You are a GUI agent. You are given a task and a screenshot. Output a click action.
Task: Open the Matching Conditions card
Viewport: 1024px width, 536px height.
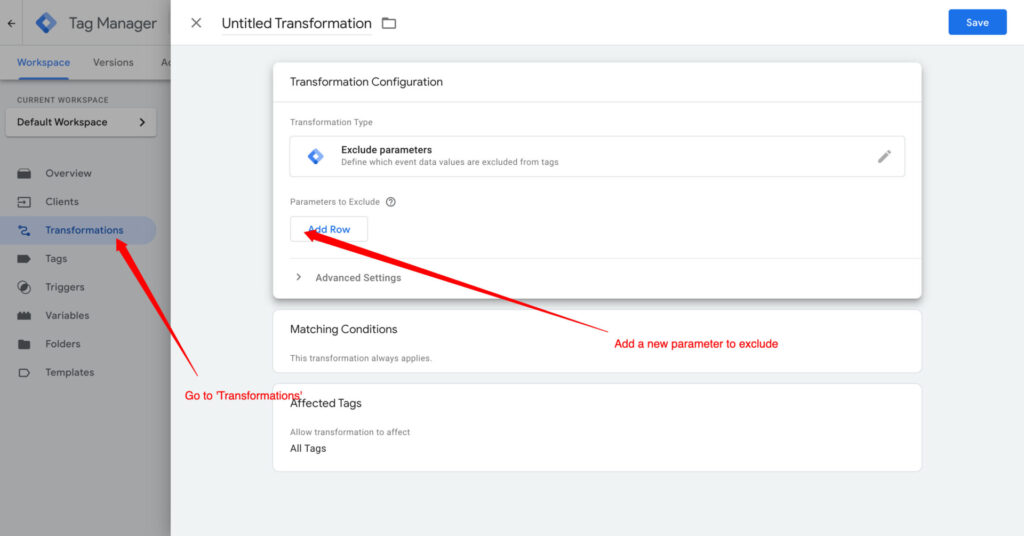click(597, 341)
